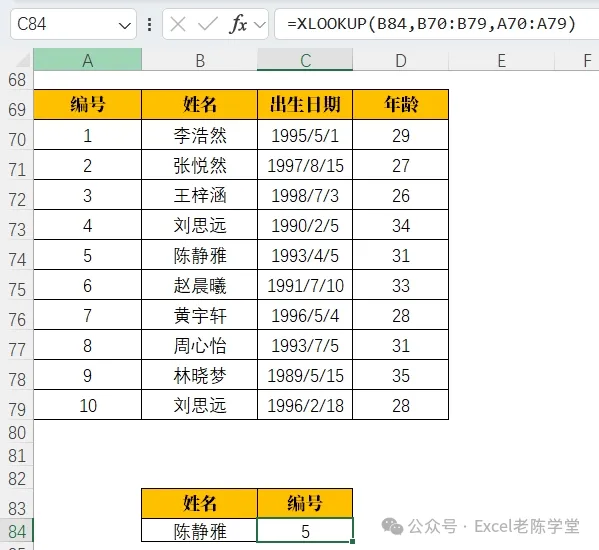
Task: Click birth date 1991/7/10
Action: pos(305,285)
